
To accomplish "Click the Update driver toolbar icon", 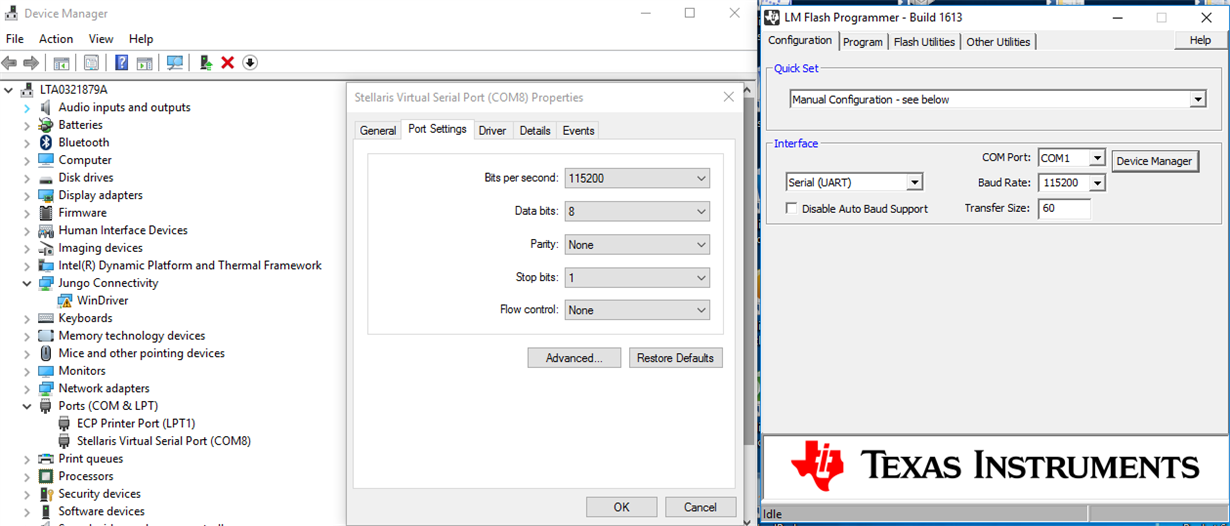I will coord(205,62).
